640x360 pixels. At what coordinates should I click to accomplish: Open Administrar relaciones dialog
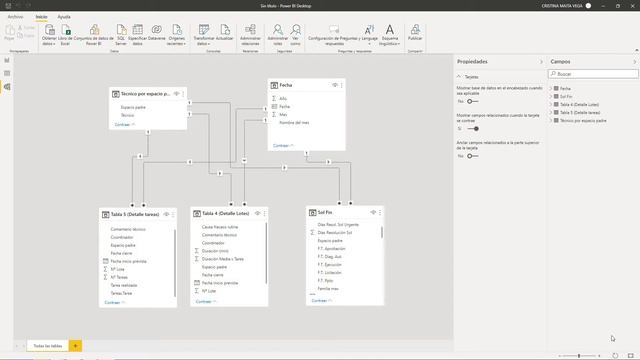tap(250, 35)
